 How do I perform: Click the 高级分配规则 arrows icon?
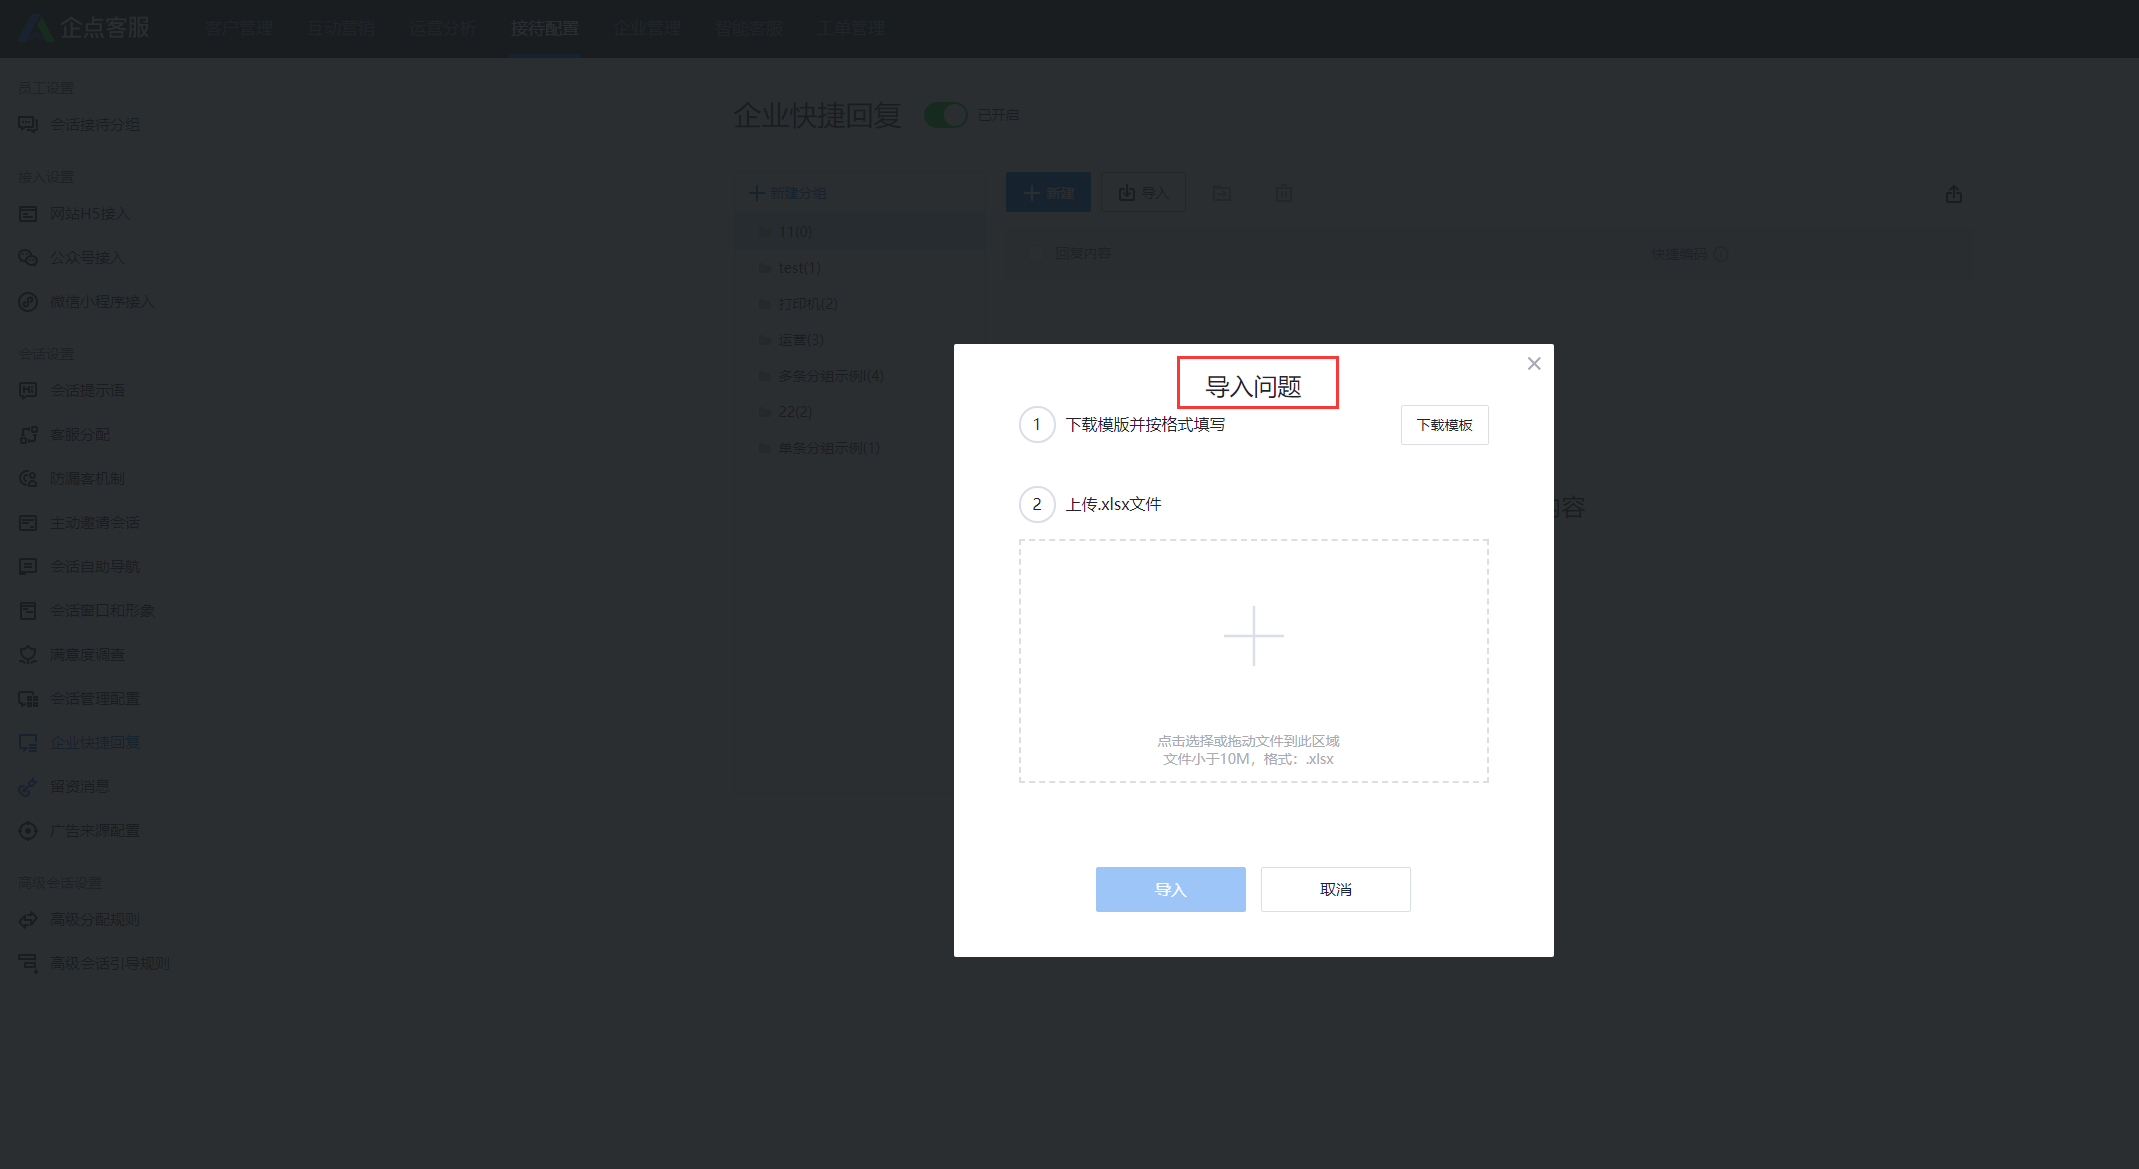[28, 920]
